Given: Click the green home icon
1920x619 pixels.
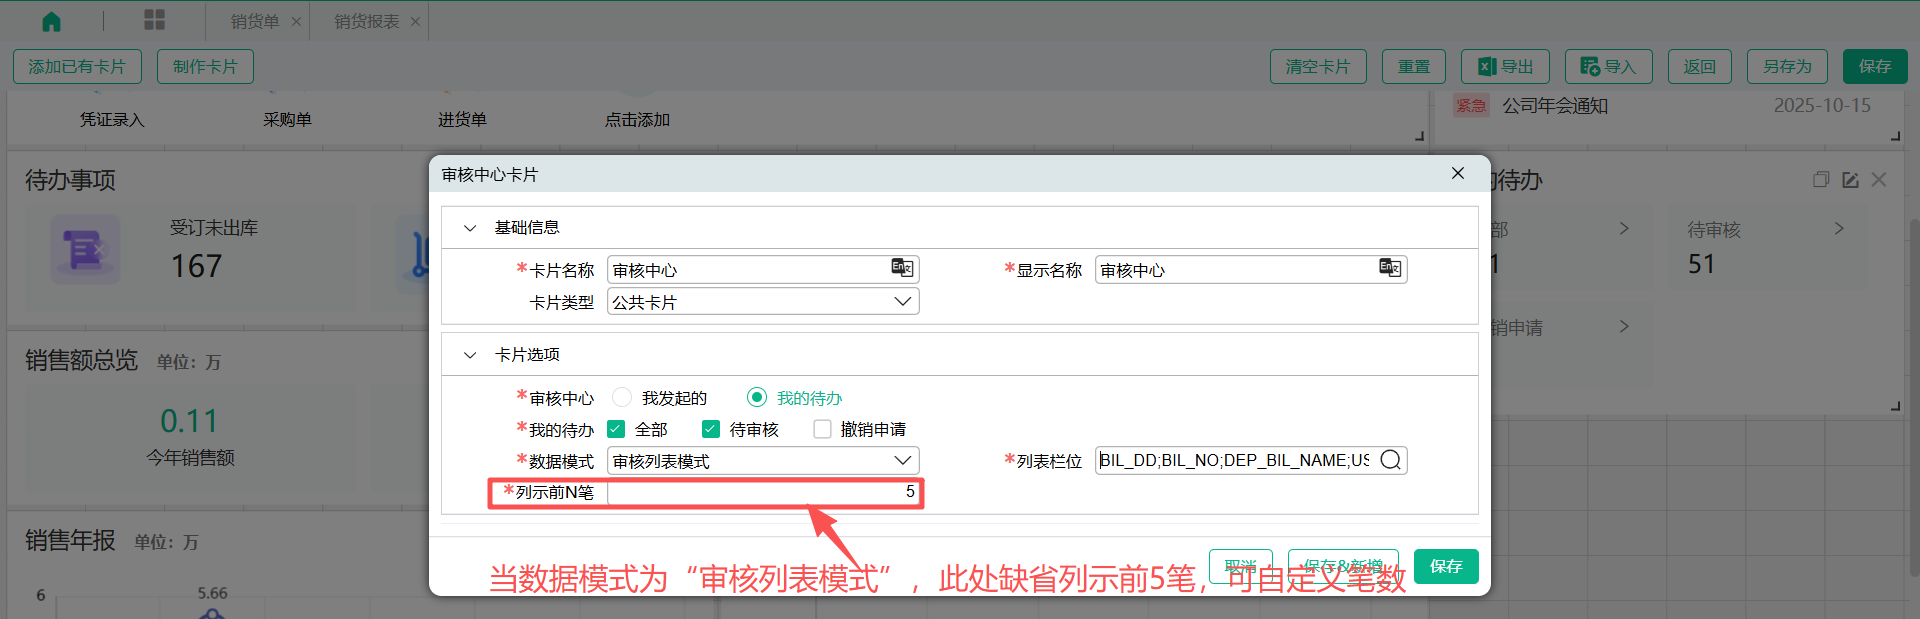Looking at the screenshot, I should [51, 21].
